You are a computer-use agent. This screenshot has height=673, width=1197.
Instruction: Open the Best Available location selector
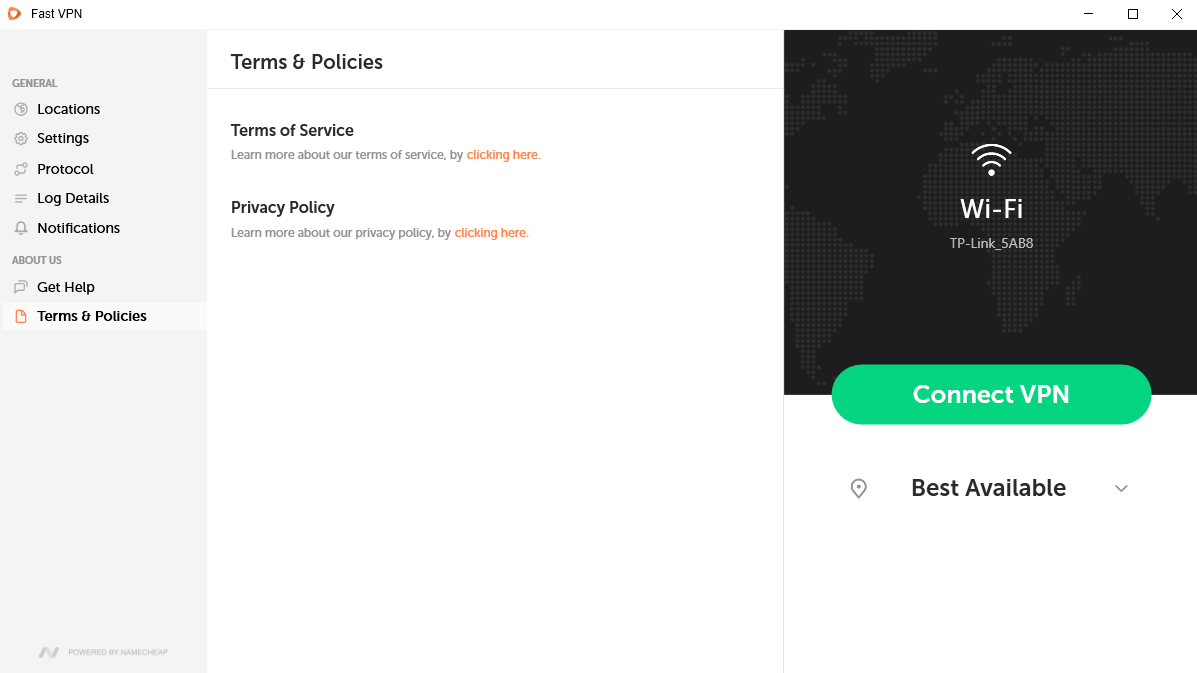pos(989,488)
